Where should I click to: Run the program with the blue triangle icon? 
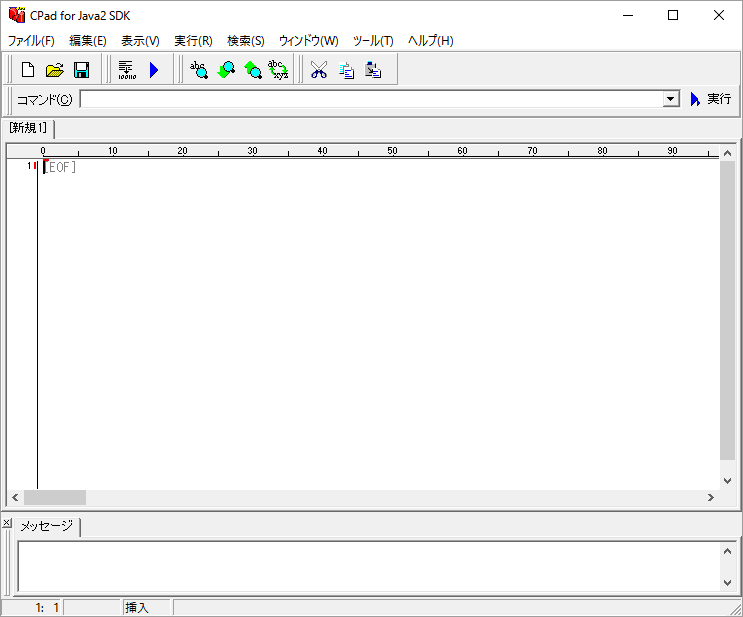click(154, 70)
